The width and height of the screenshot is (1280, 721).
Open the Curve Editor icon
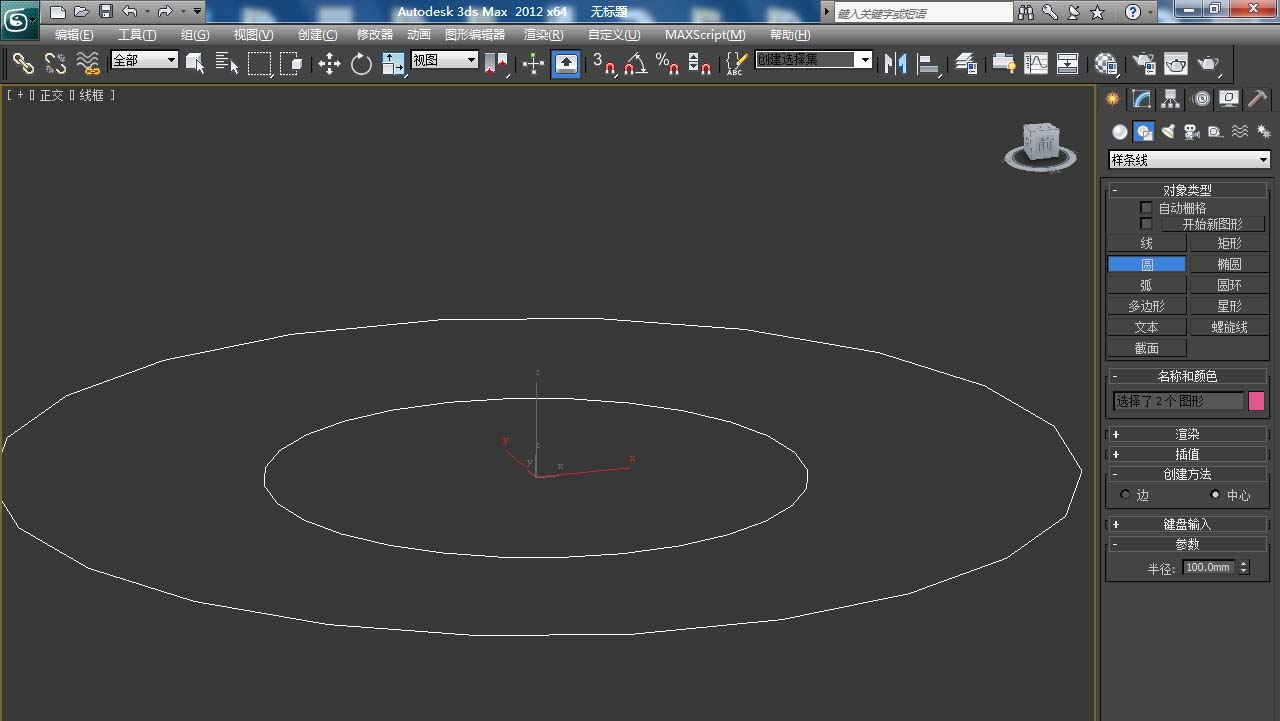(1036, 64)
